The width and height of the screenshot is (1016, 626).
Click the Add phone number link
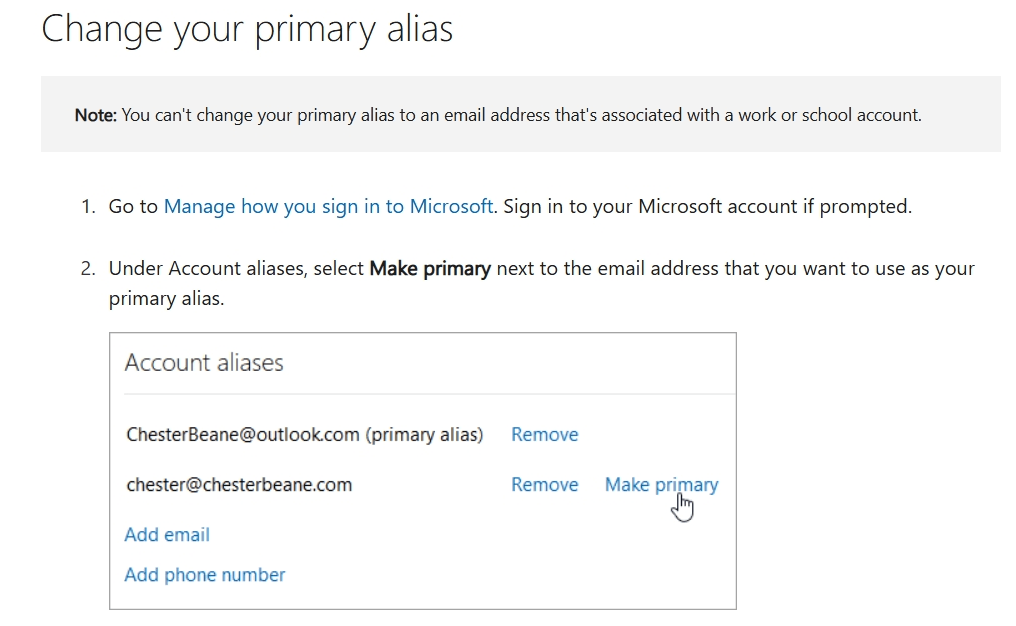(205, 575)
